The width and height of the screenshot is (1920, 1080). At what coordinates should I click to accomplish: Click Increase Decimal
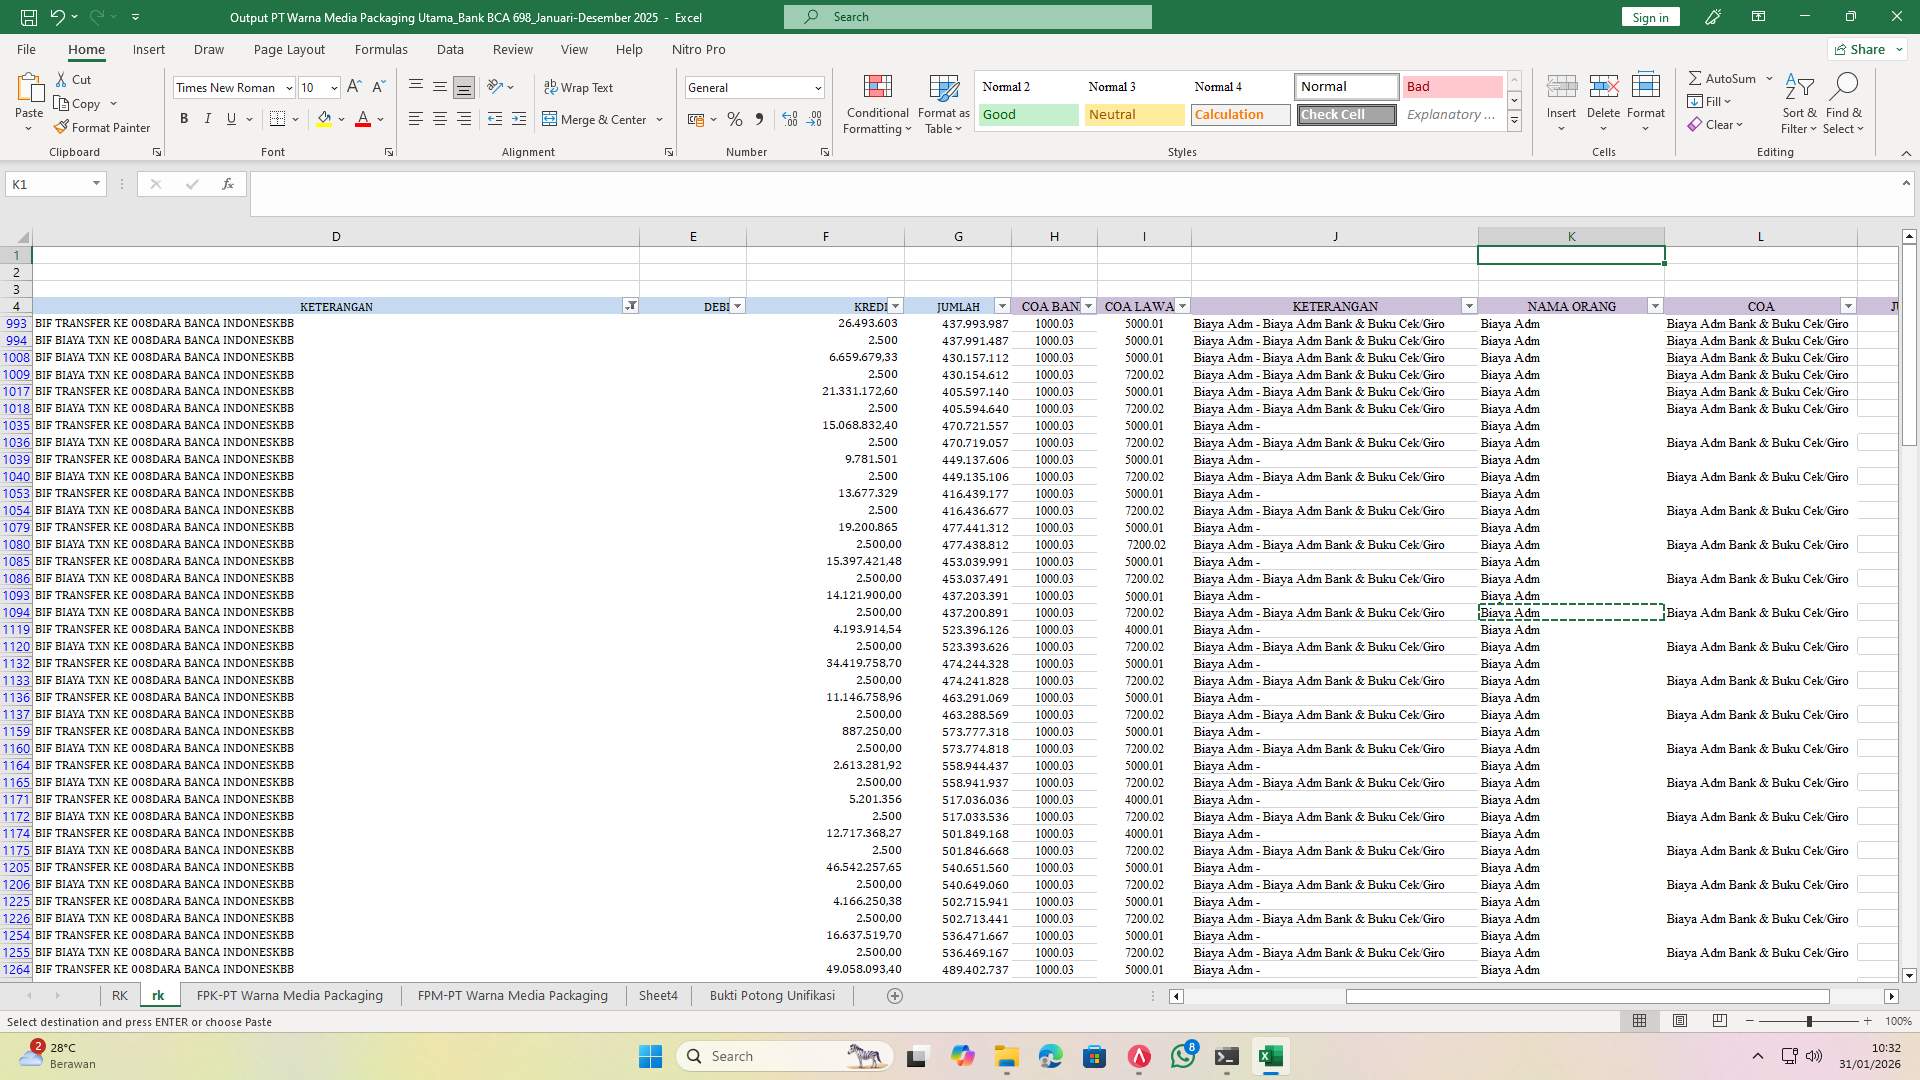pyautogui.click(x=789, y=119)
